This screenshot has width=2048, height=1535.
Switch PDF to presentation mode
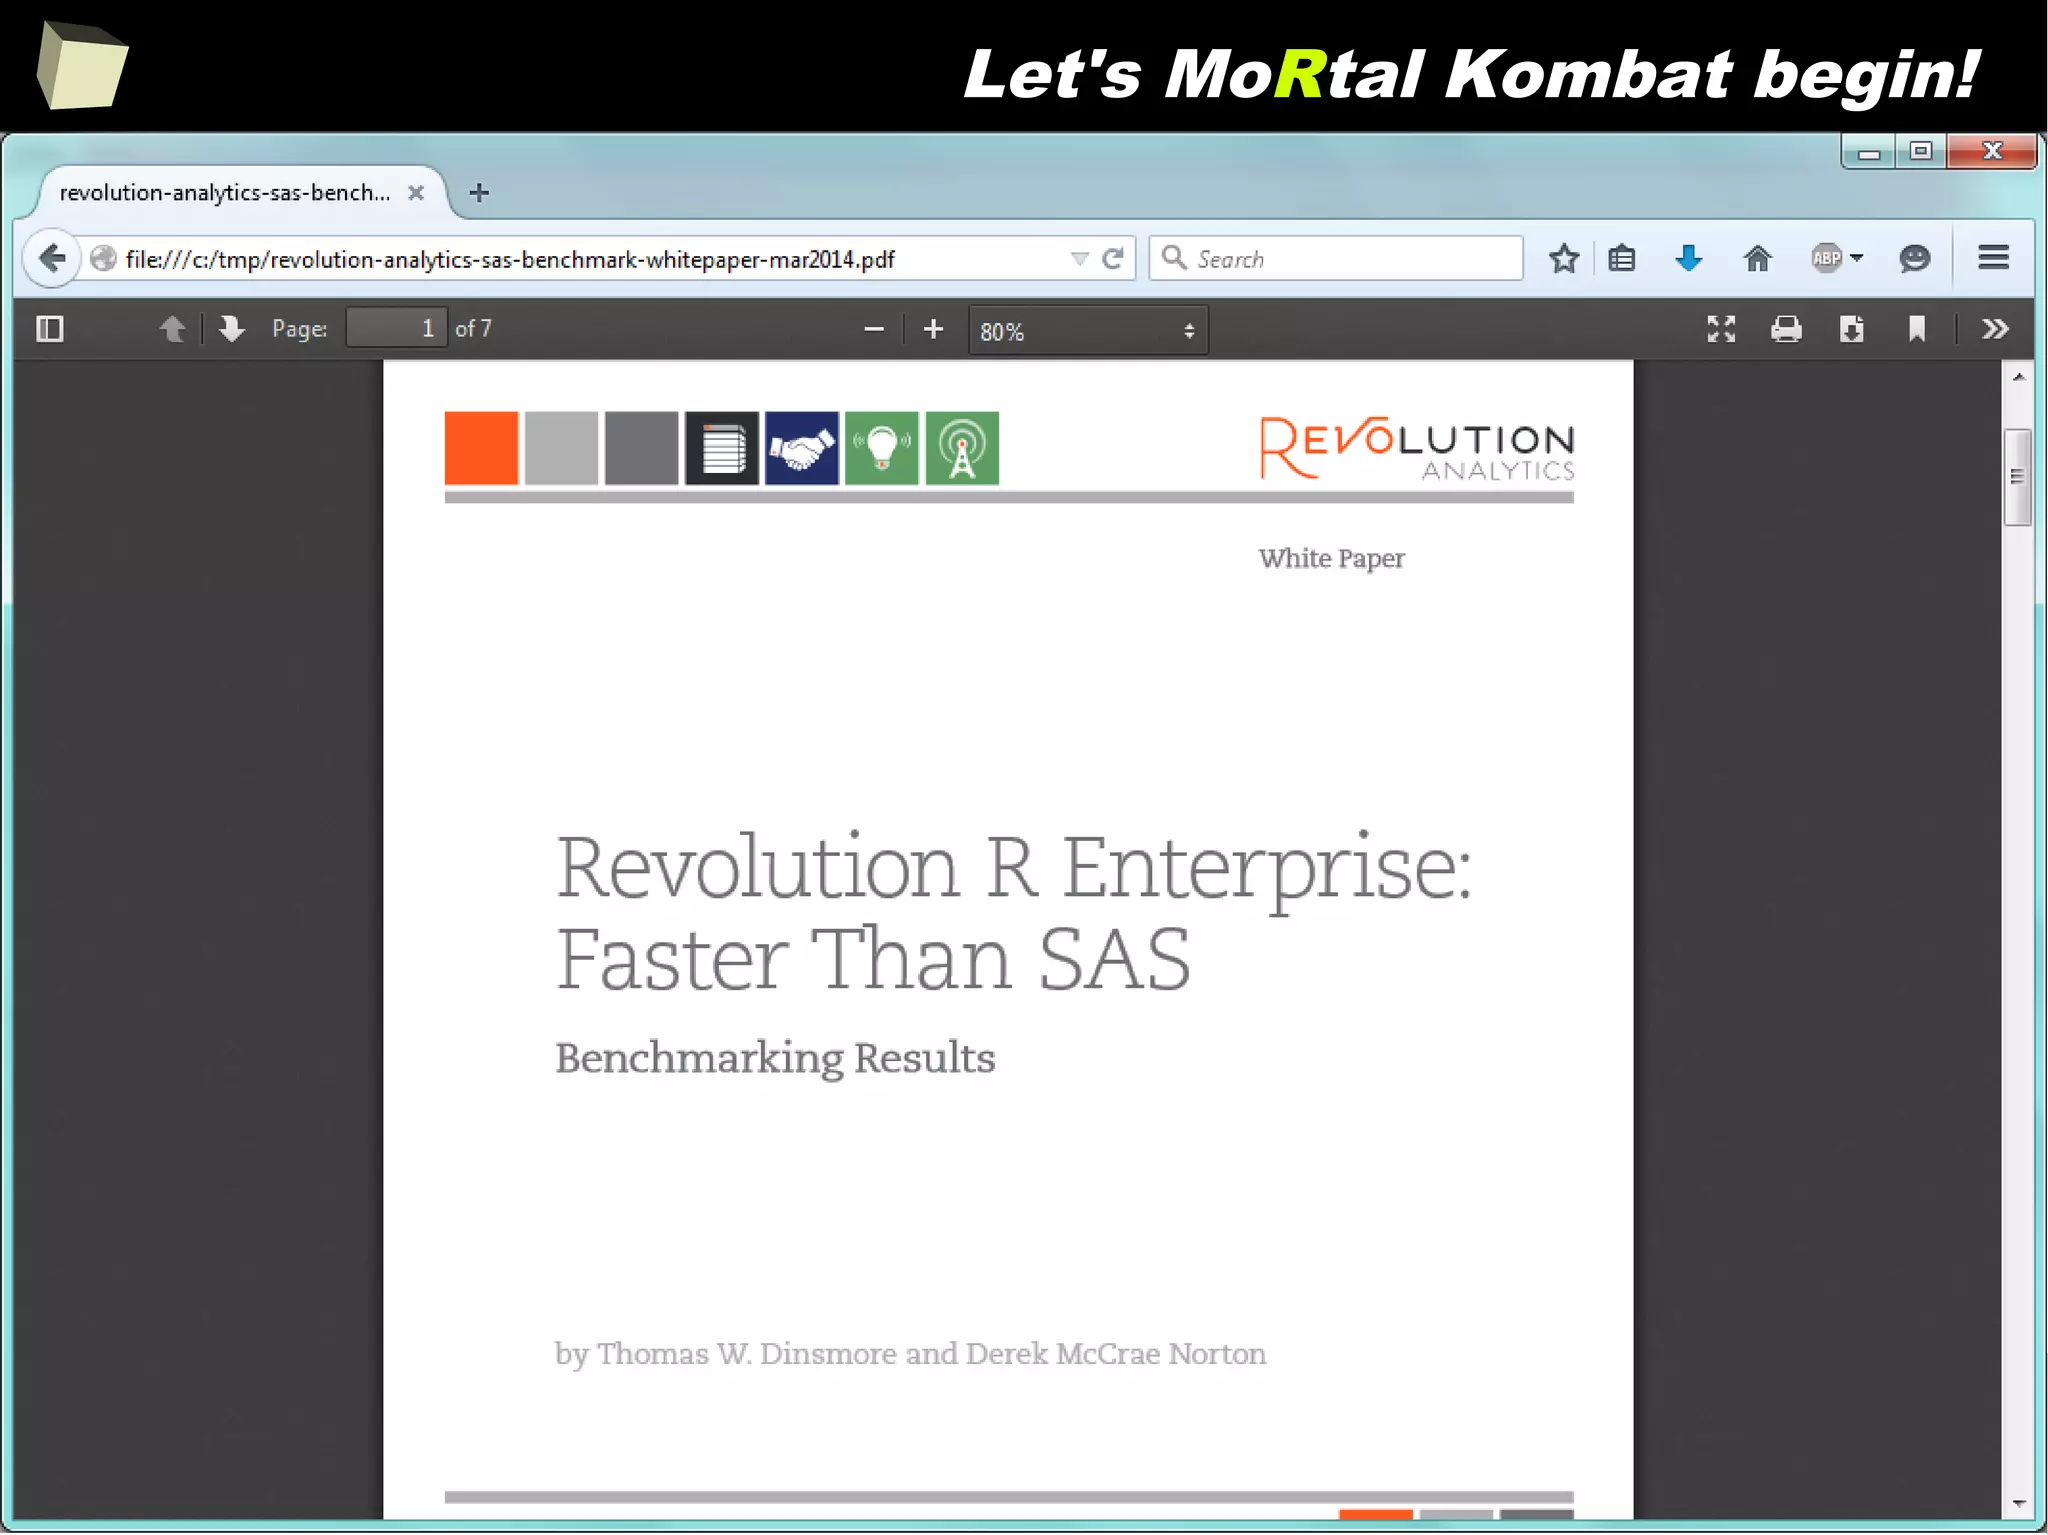pos(1720,329)
